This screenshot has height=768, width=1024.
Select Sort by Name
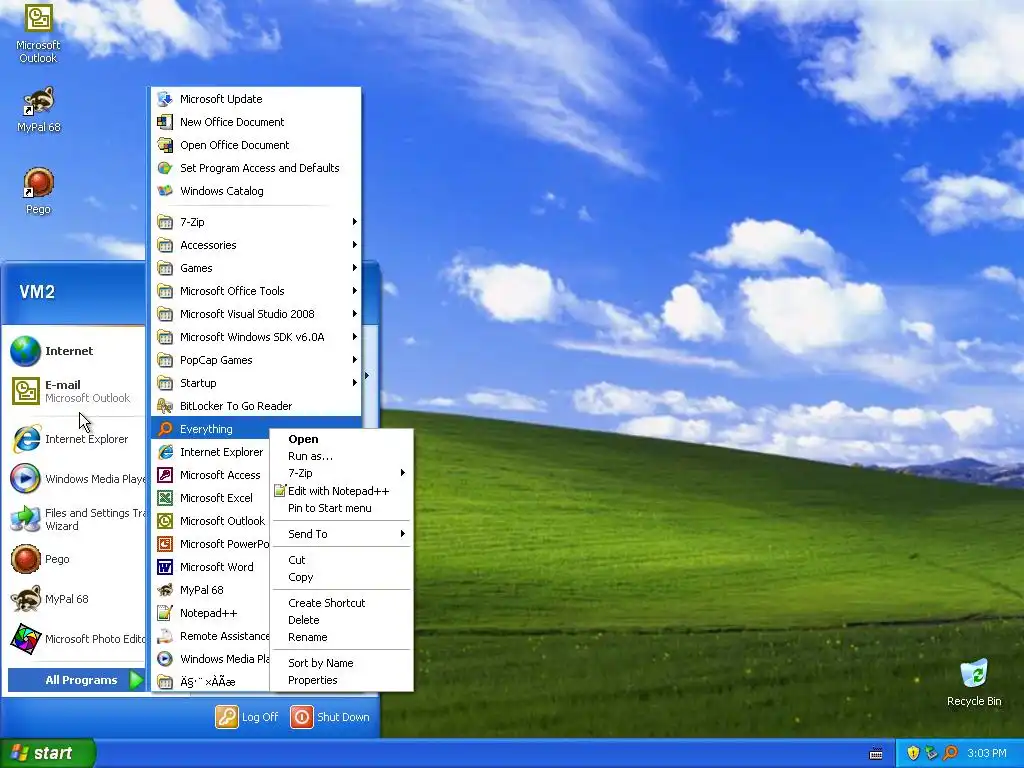click(x=342, y=663)
